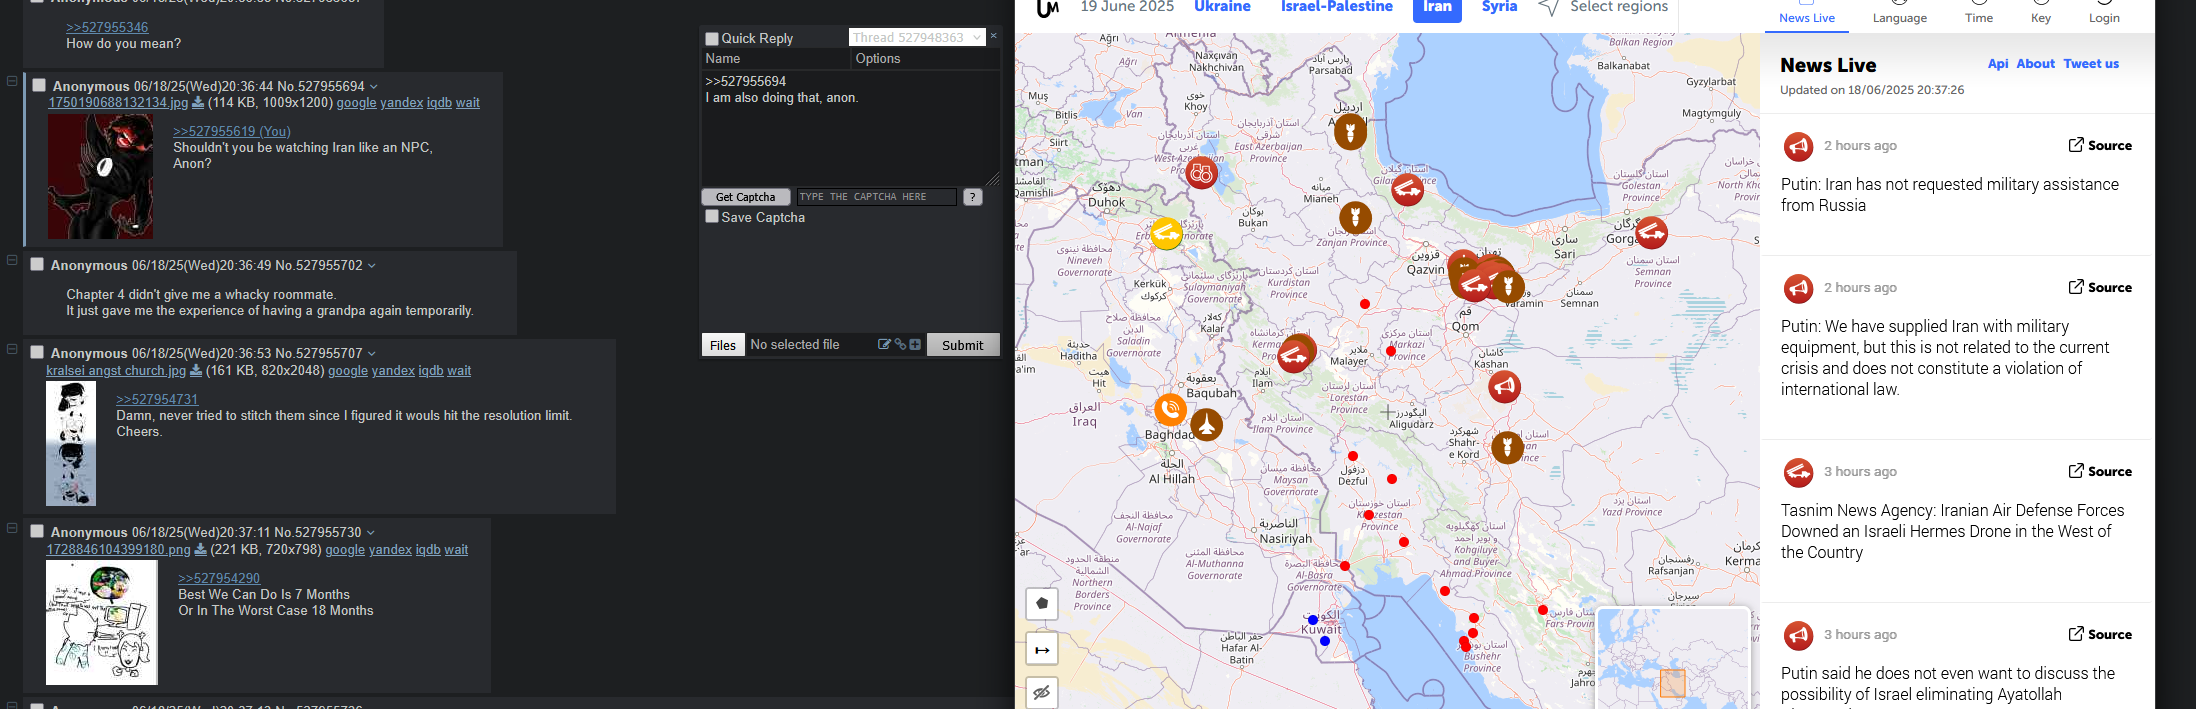This screenshot has width=2196, height=709.
Task: Click the megaphone marker near Kashan
Action: point(1504,386)
